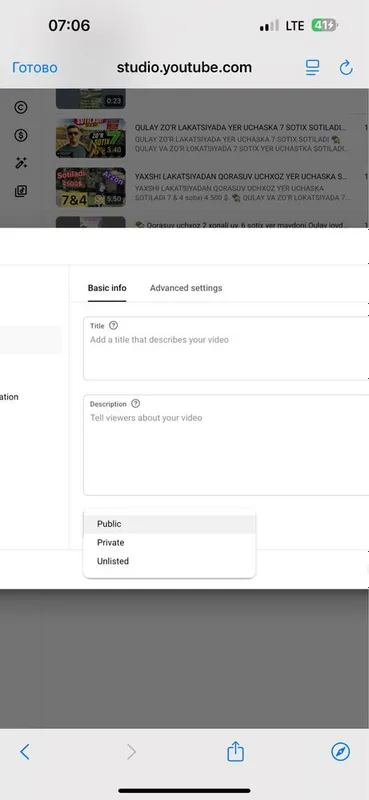Tap the Готово done button
The image size is (369, 800).
[x=35, y=68]
